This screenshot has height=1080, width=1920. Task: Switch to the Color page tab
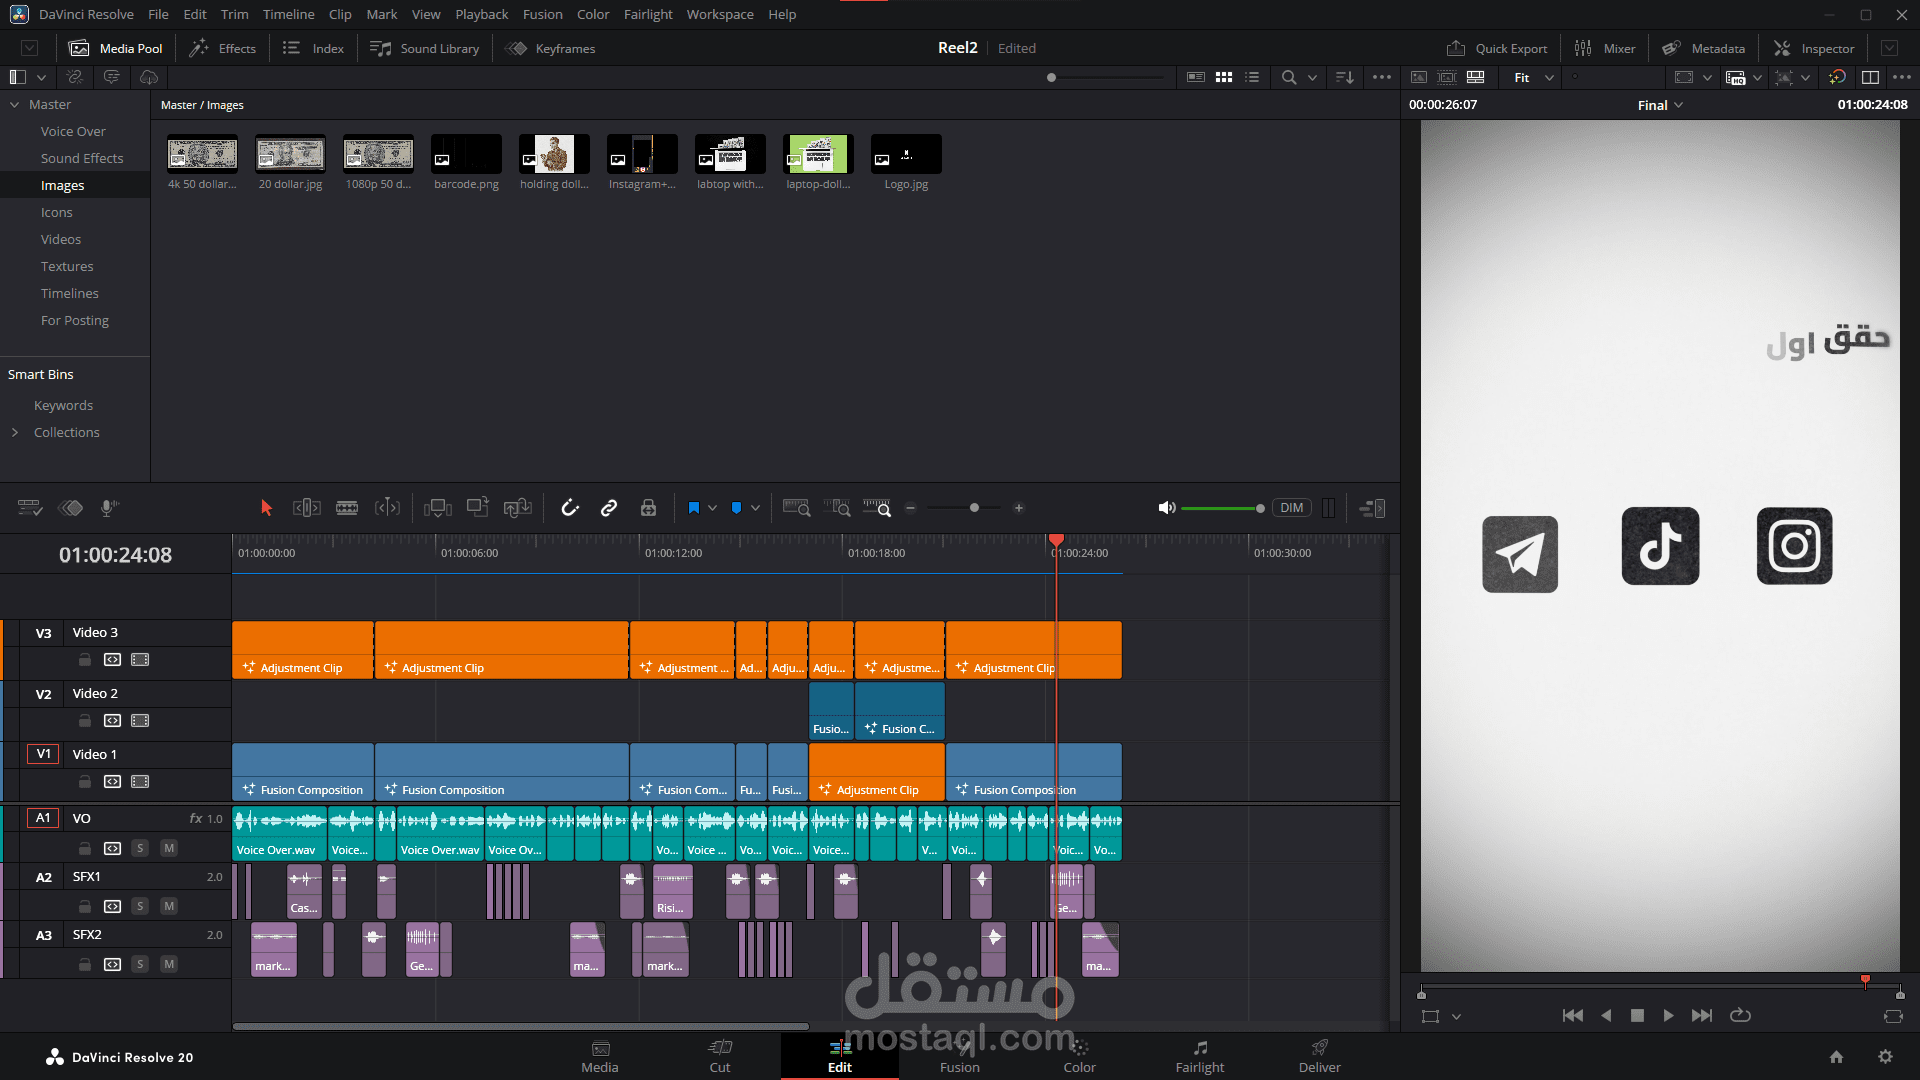(1079, 1056)
